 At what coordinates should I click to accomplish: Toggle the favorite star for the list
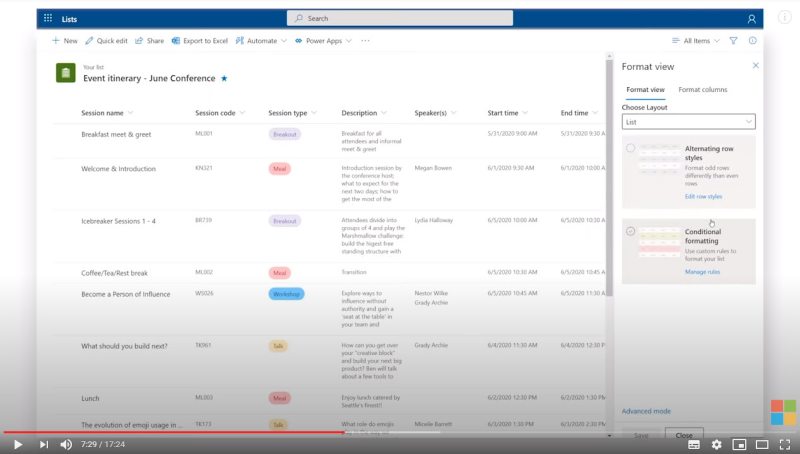(224, 79)
